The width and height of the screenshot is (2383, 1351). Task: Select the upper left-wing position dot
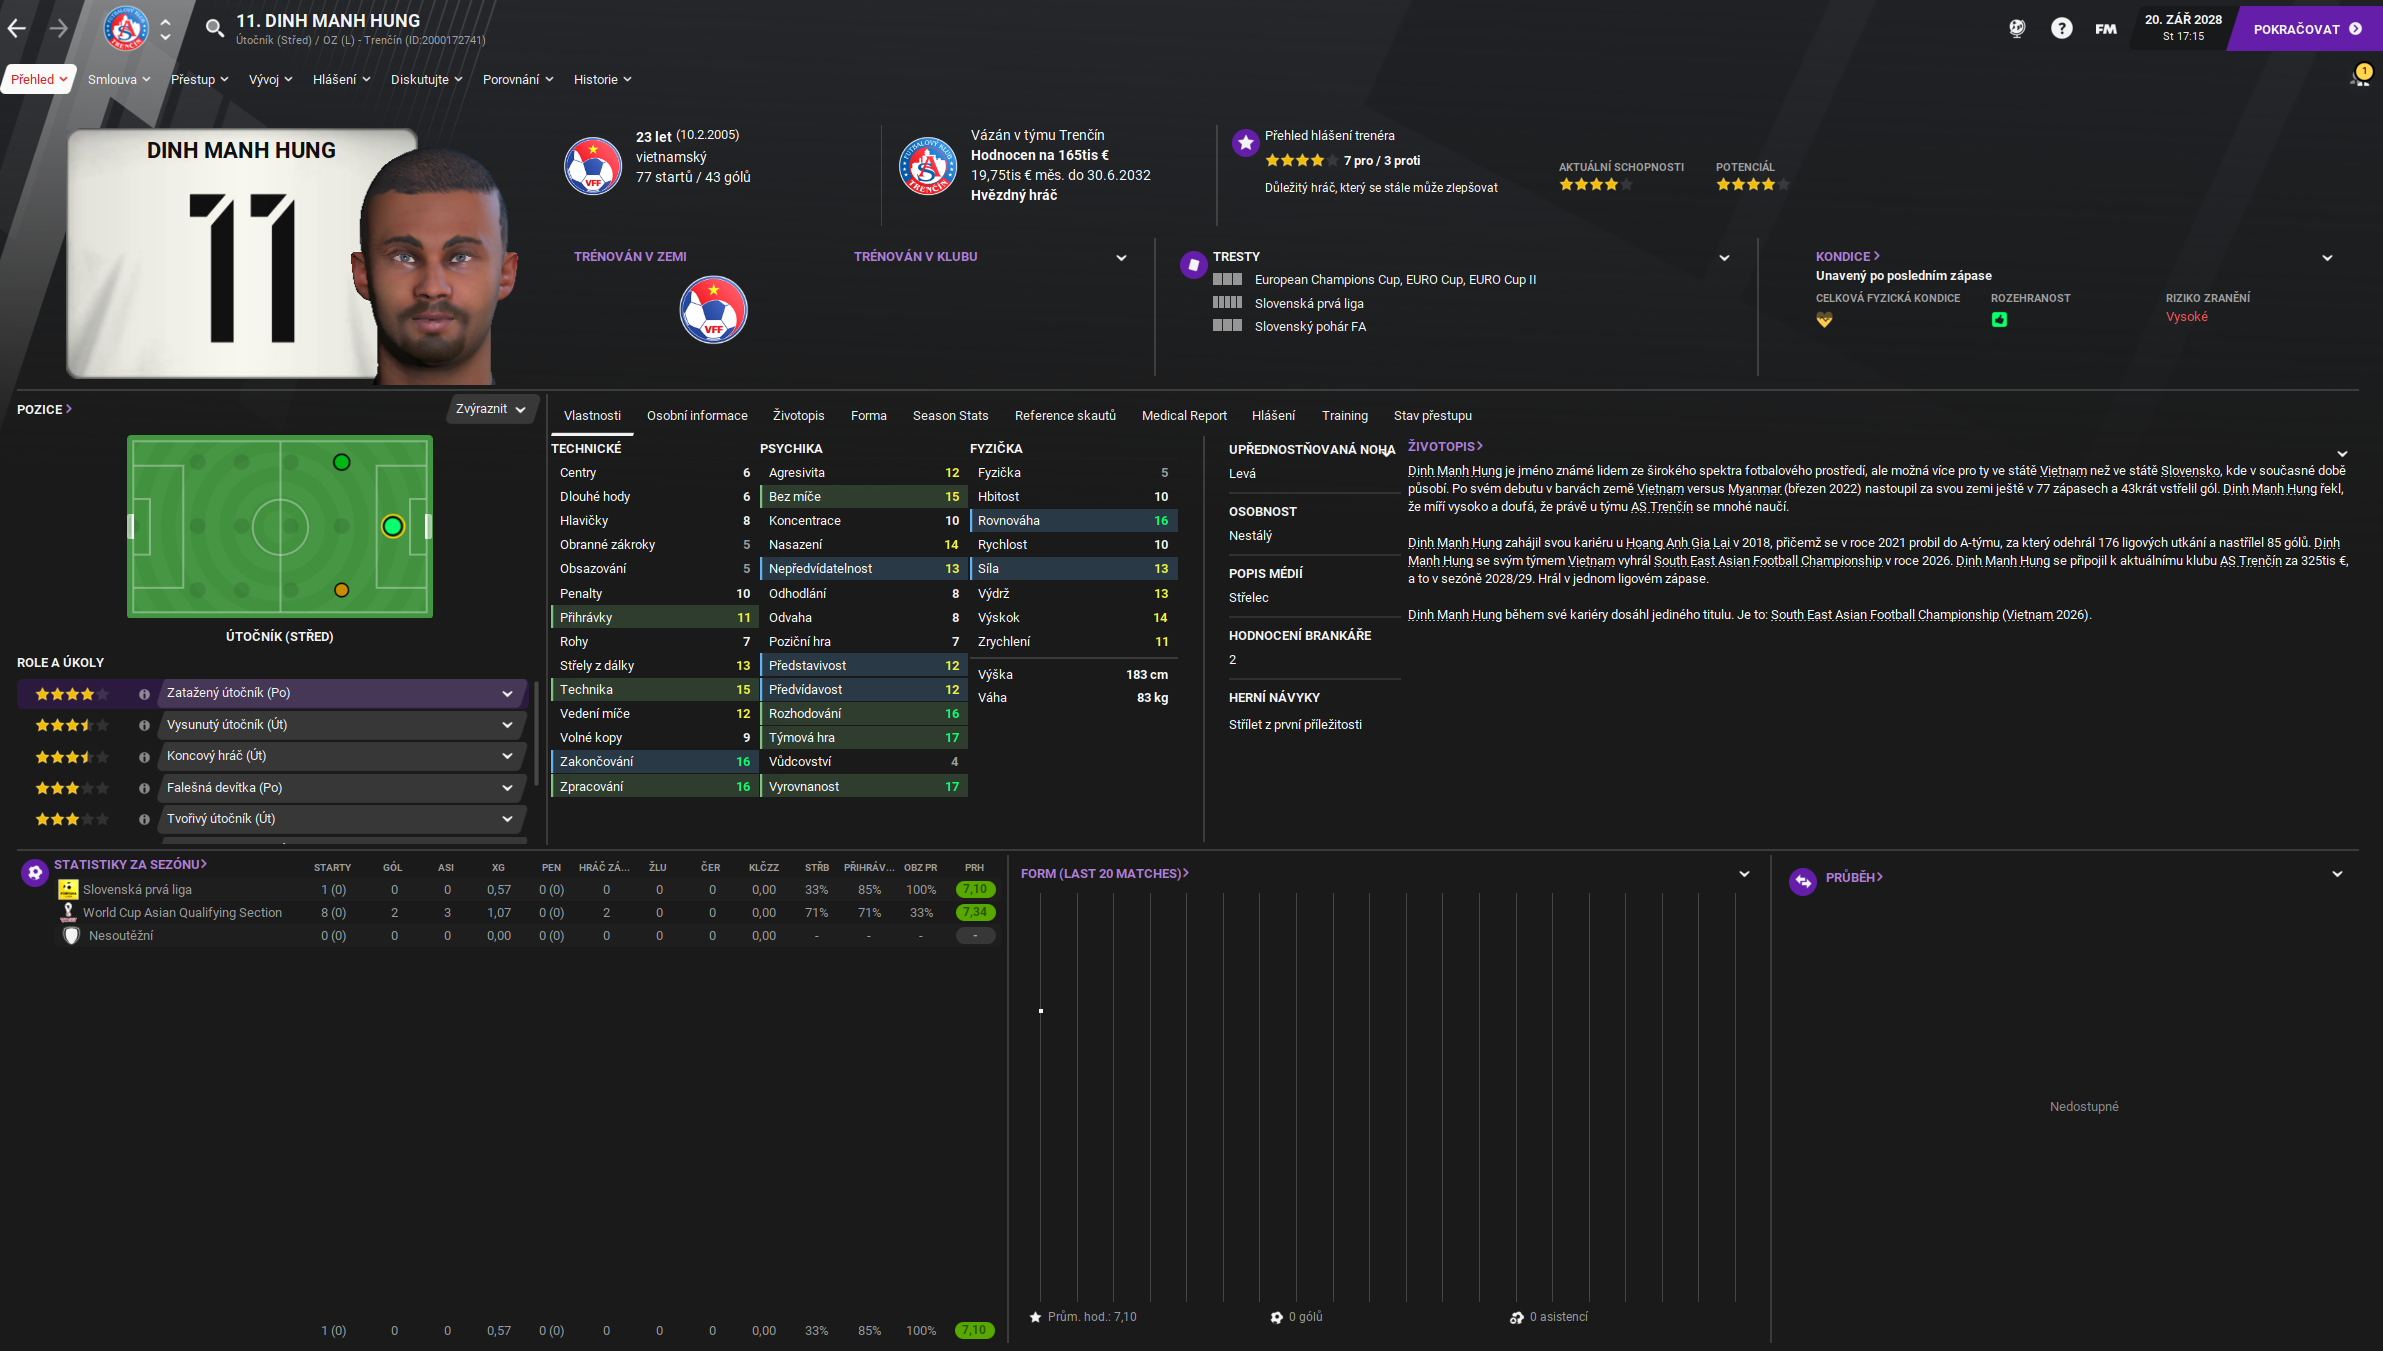(x=342, y=462)
